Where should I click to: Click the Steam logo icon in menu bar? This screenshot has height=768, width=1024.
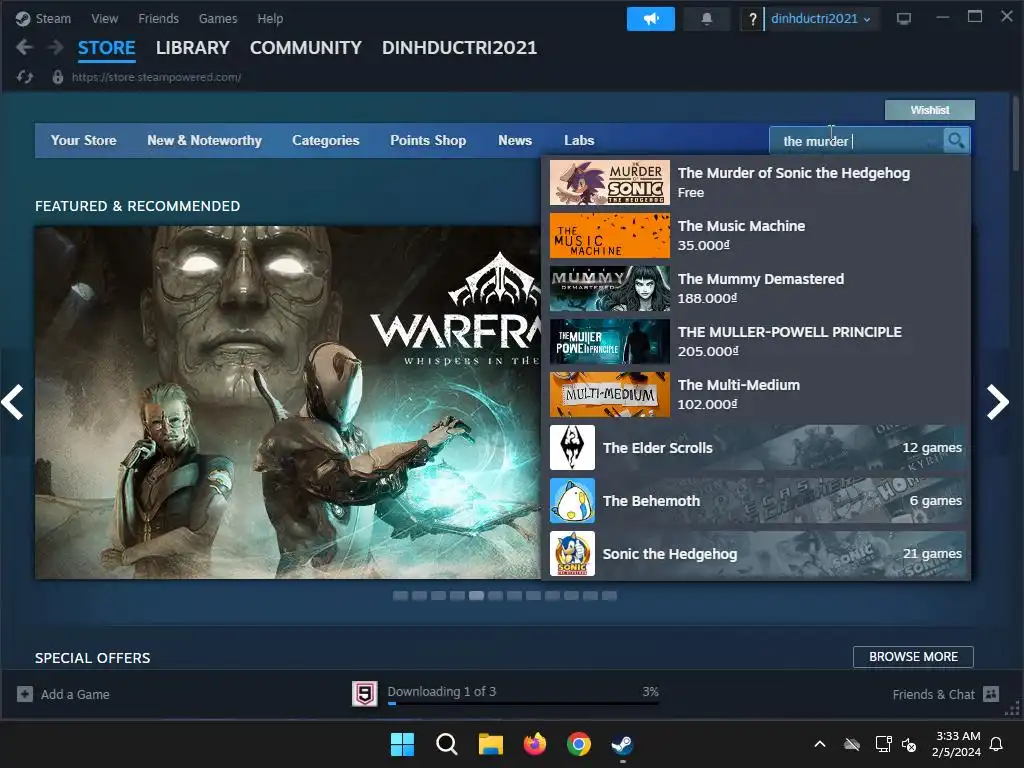(x=23, y=19)
